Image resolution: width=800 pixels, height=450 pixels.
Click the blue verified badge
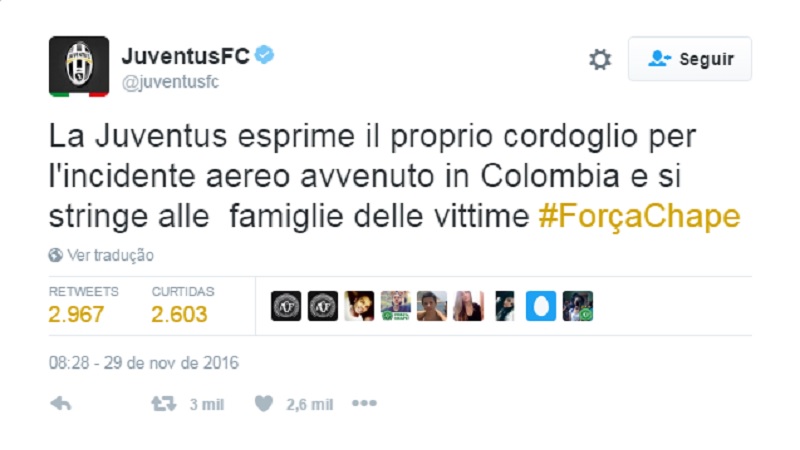[x=264, y=55]
